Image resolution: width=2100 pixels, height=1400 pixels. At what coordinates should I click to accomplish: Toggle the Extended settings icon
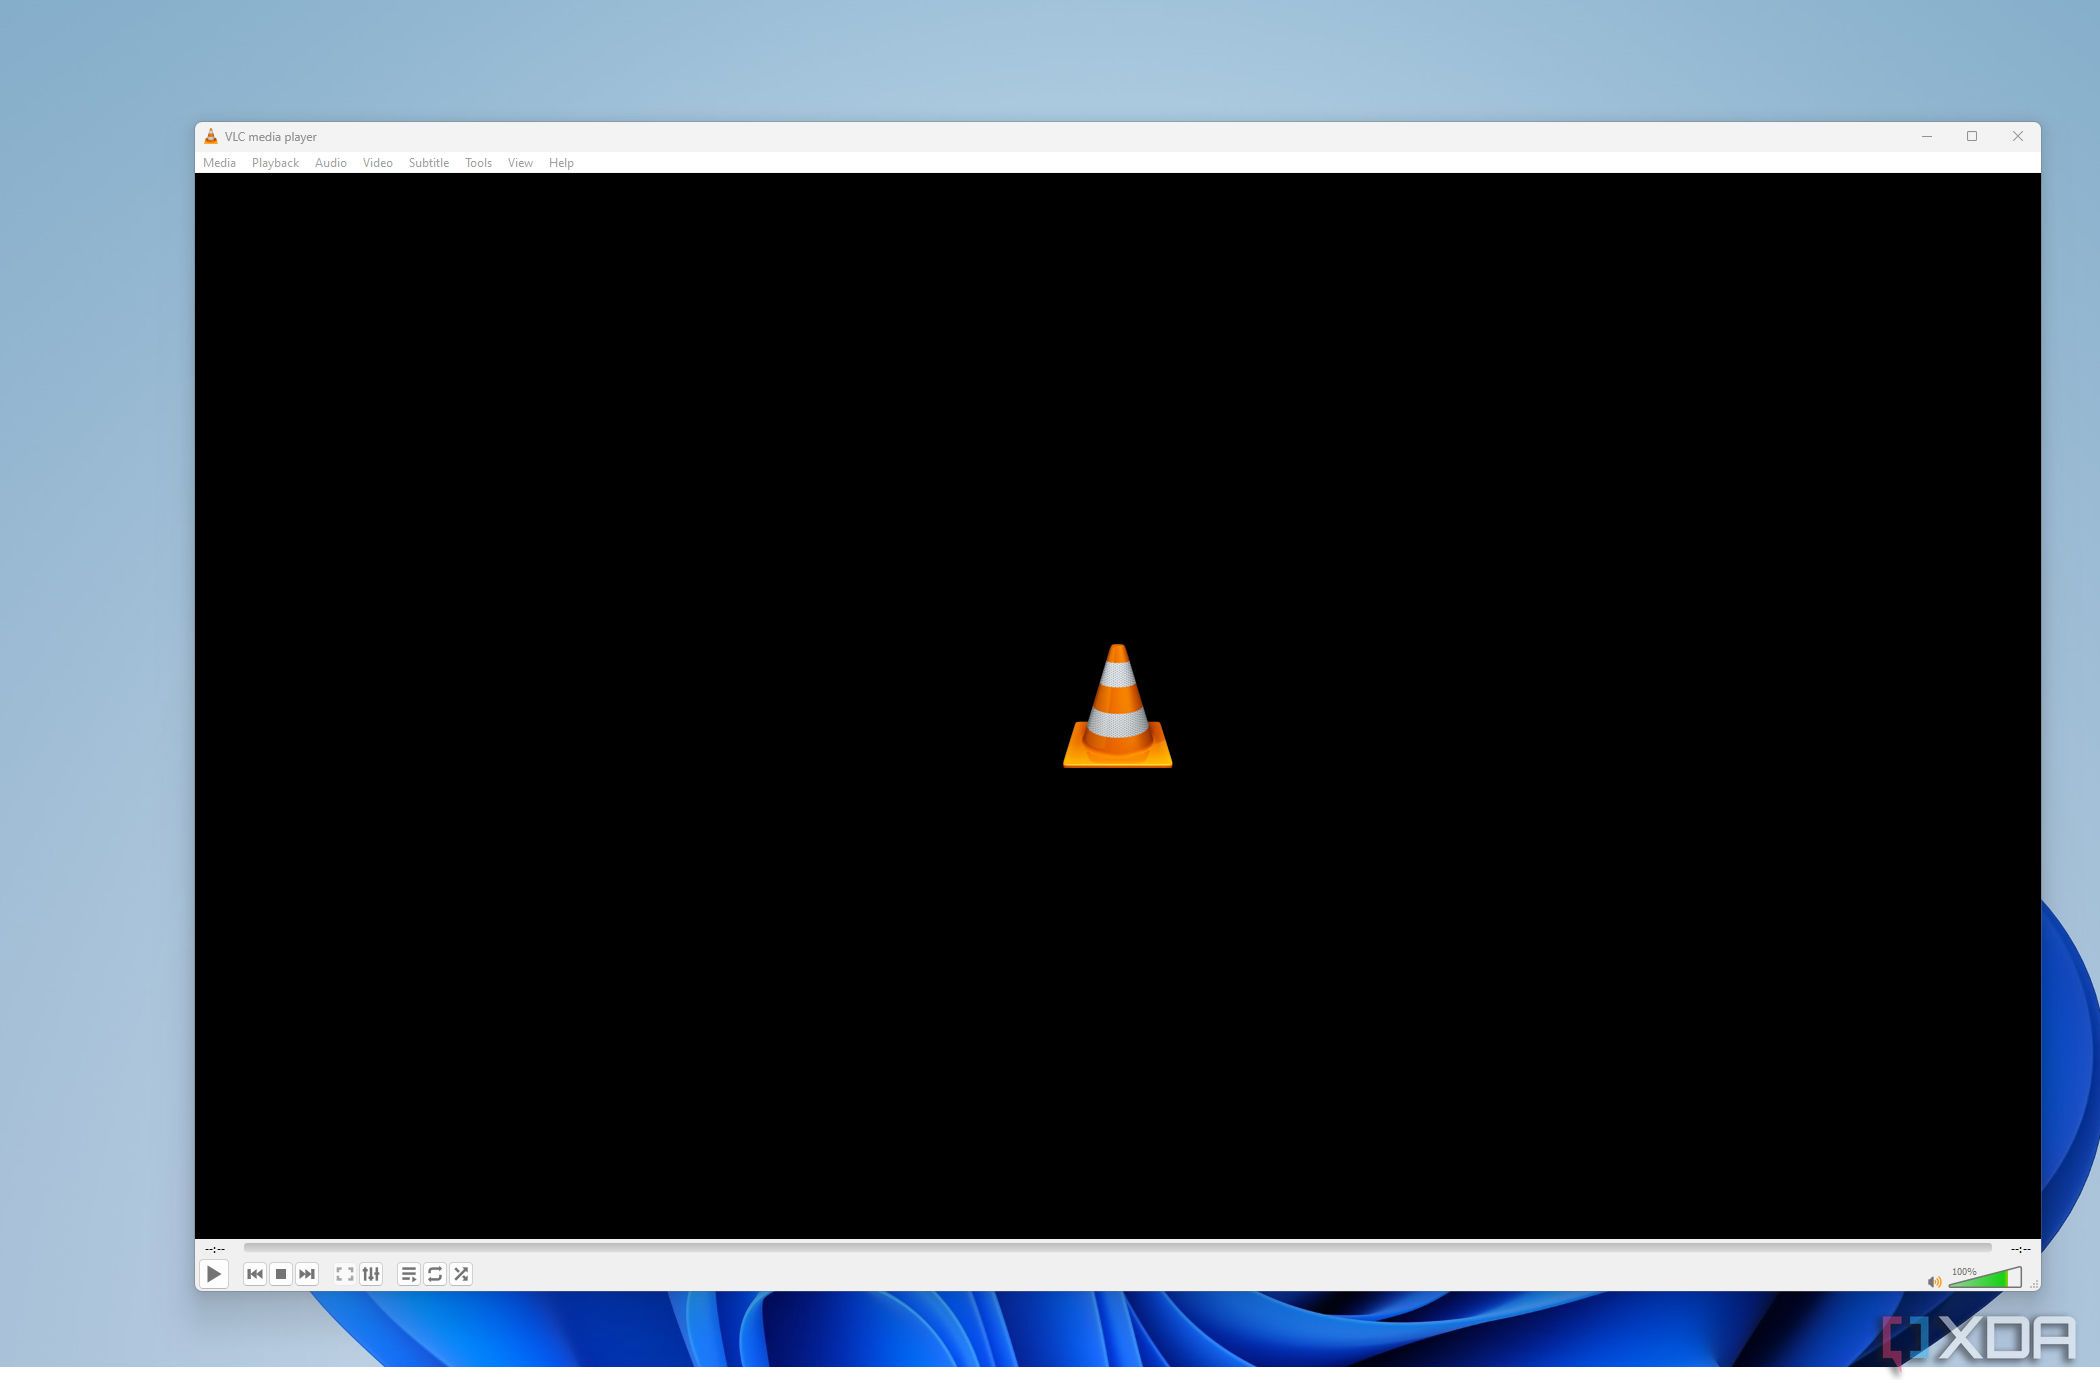(x=370, y=1273)
